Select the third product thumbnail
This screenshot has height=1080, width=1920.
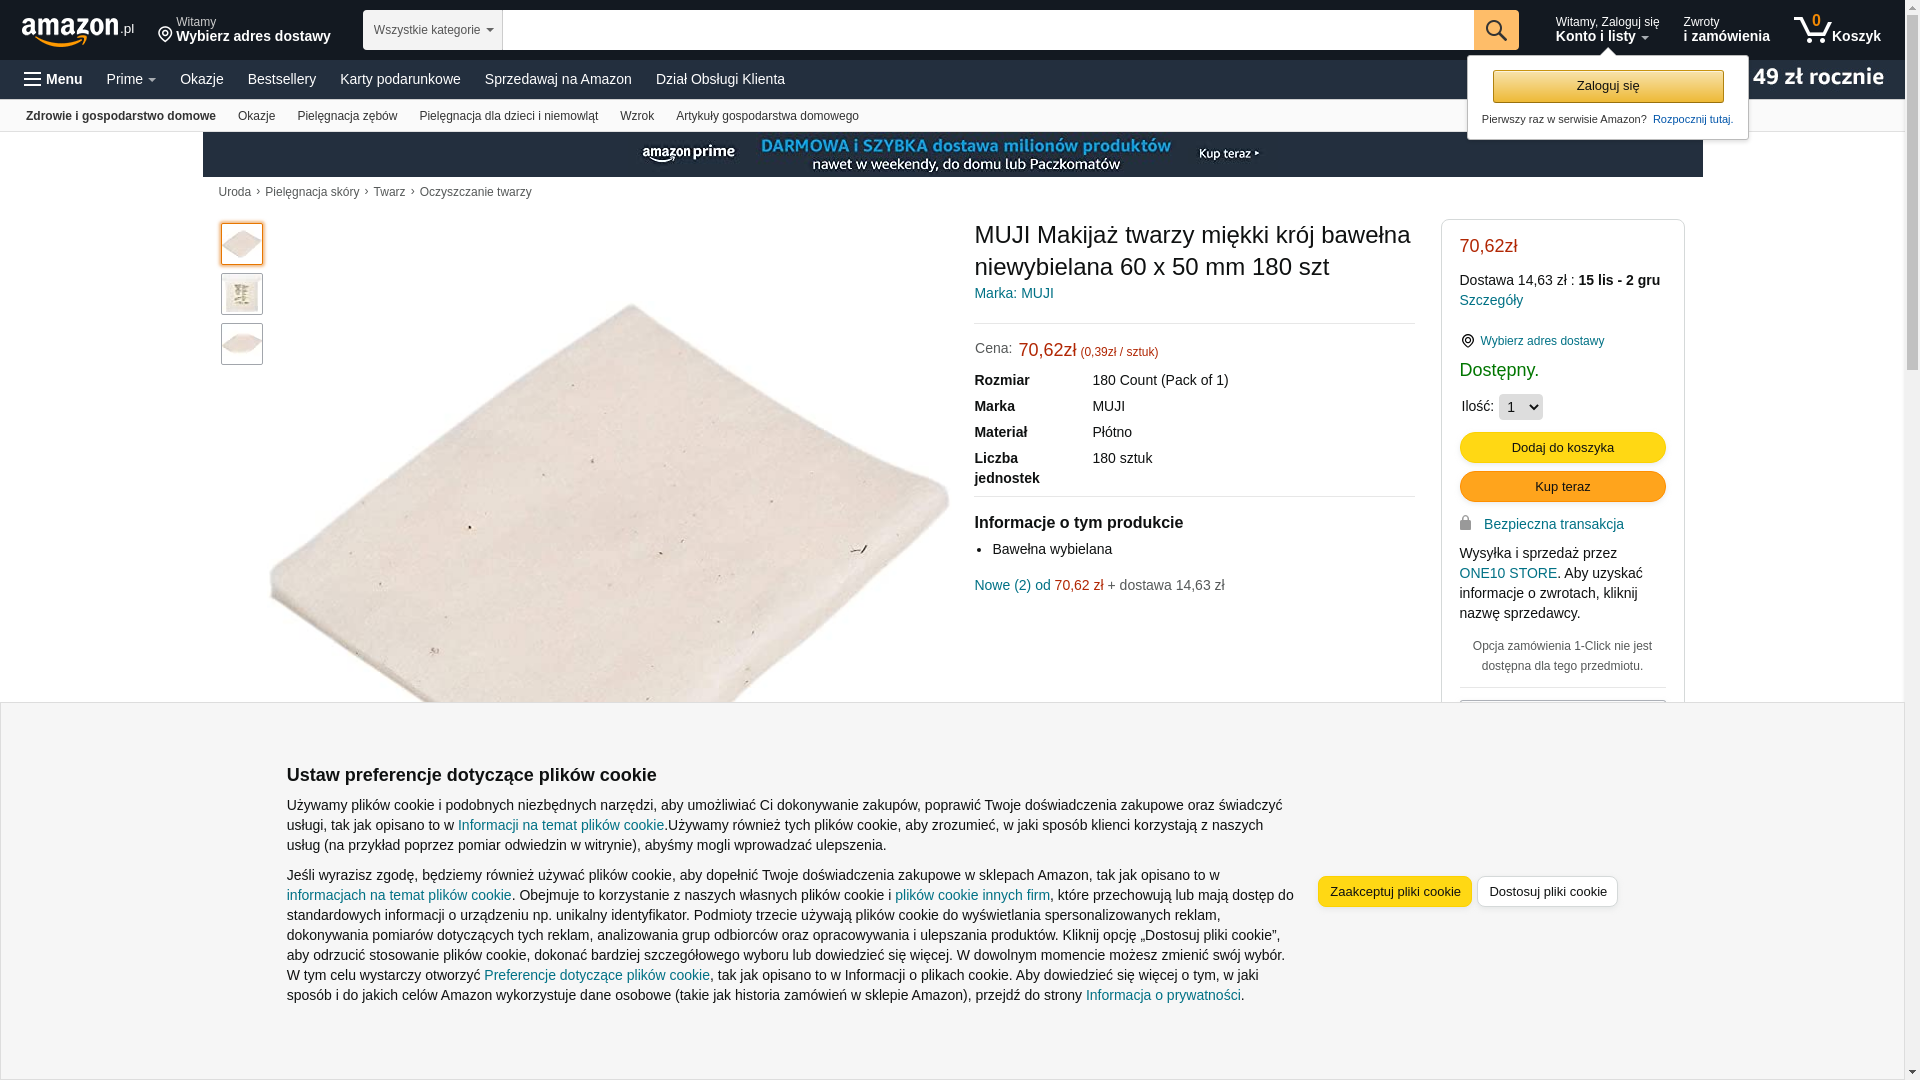pos(242,344)
